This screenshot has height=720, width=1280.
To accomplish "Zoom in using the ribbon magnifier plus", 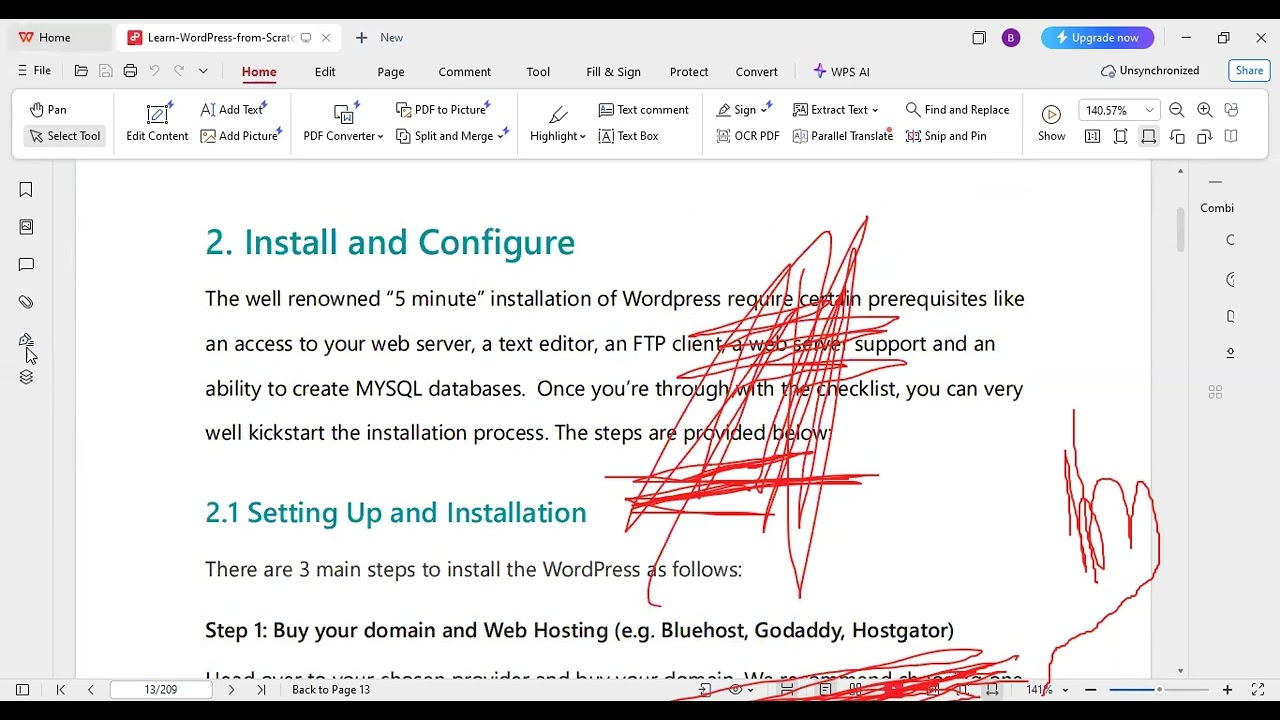I will (1205, 110).
